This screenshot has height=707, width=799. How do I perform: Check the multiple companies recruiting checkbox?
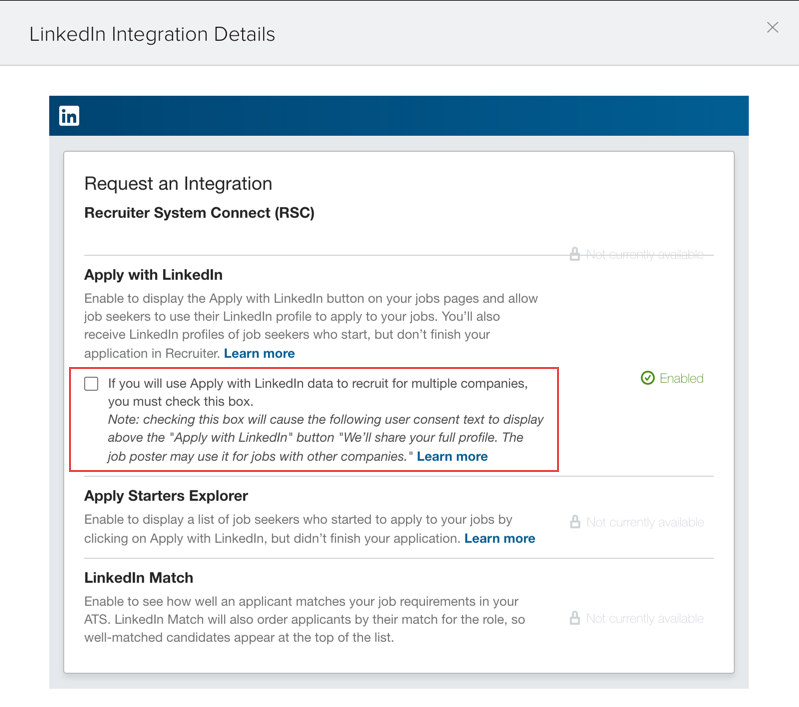point(92,384)
